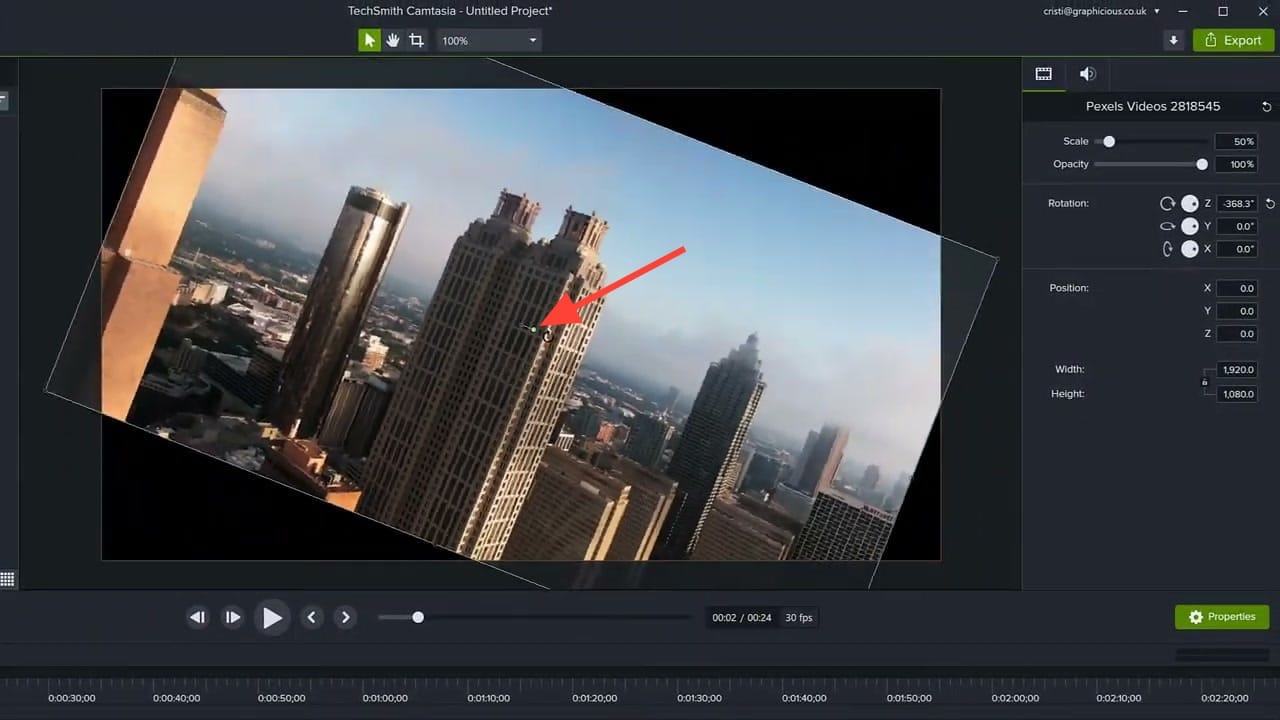The height and width of the screenshot is (720, 1280).
Task: Open the track options grid icon
Action: tap(8, 579)
